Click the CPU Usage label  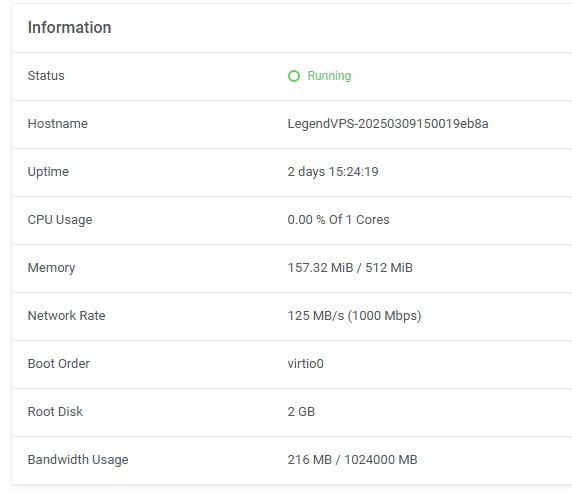(60, 220)
